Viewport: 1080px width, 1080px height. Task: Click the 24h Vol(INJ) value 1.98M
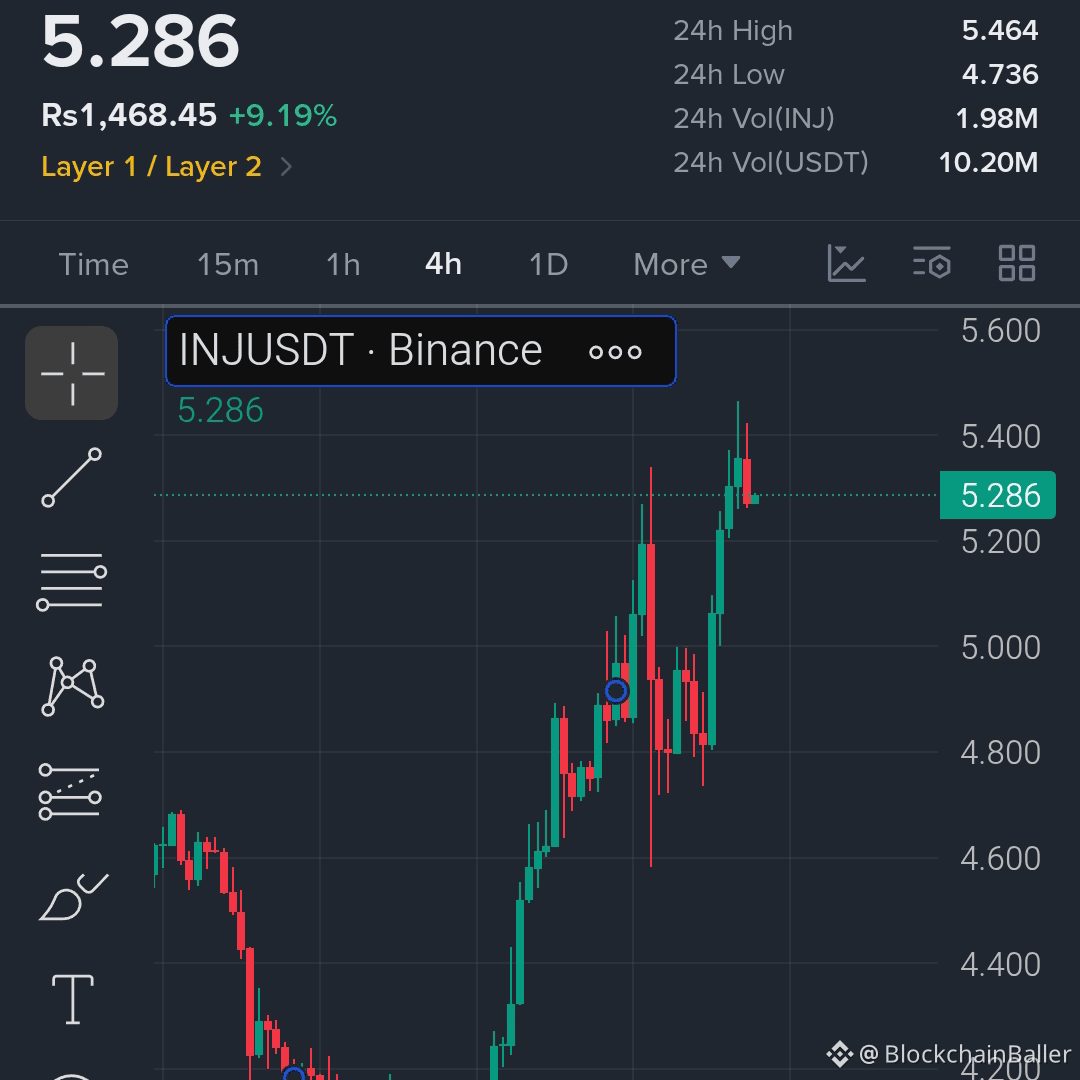997,118
